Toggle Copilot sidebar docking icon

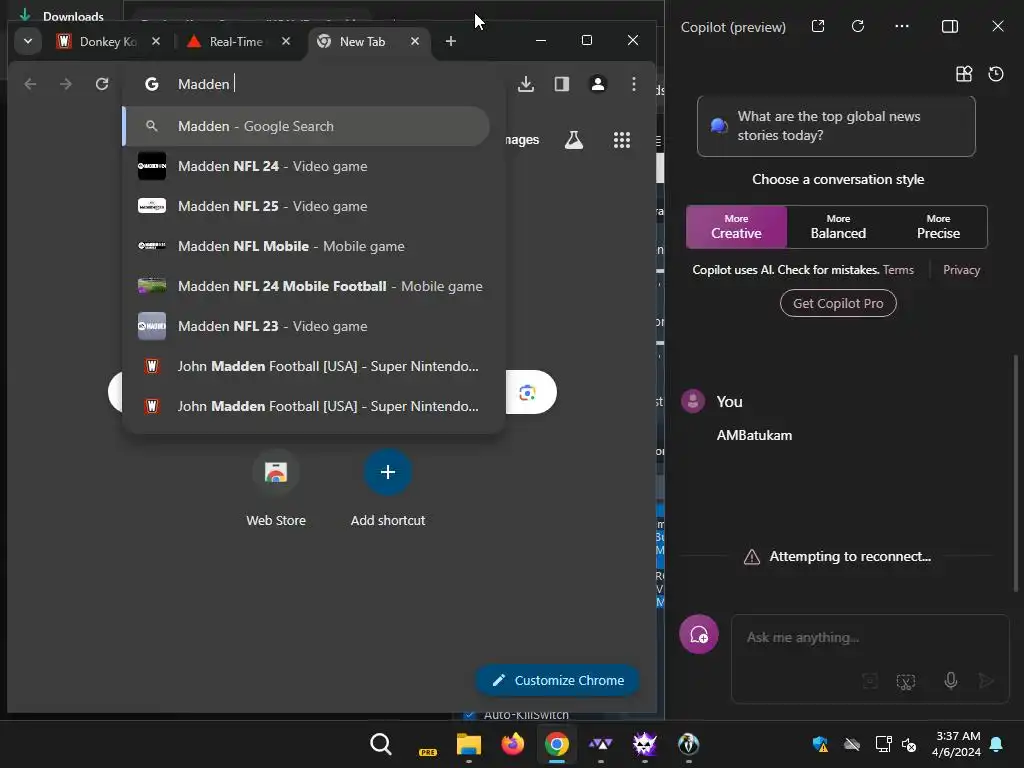[950, 26]
